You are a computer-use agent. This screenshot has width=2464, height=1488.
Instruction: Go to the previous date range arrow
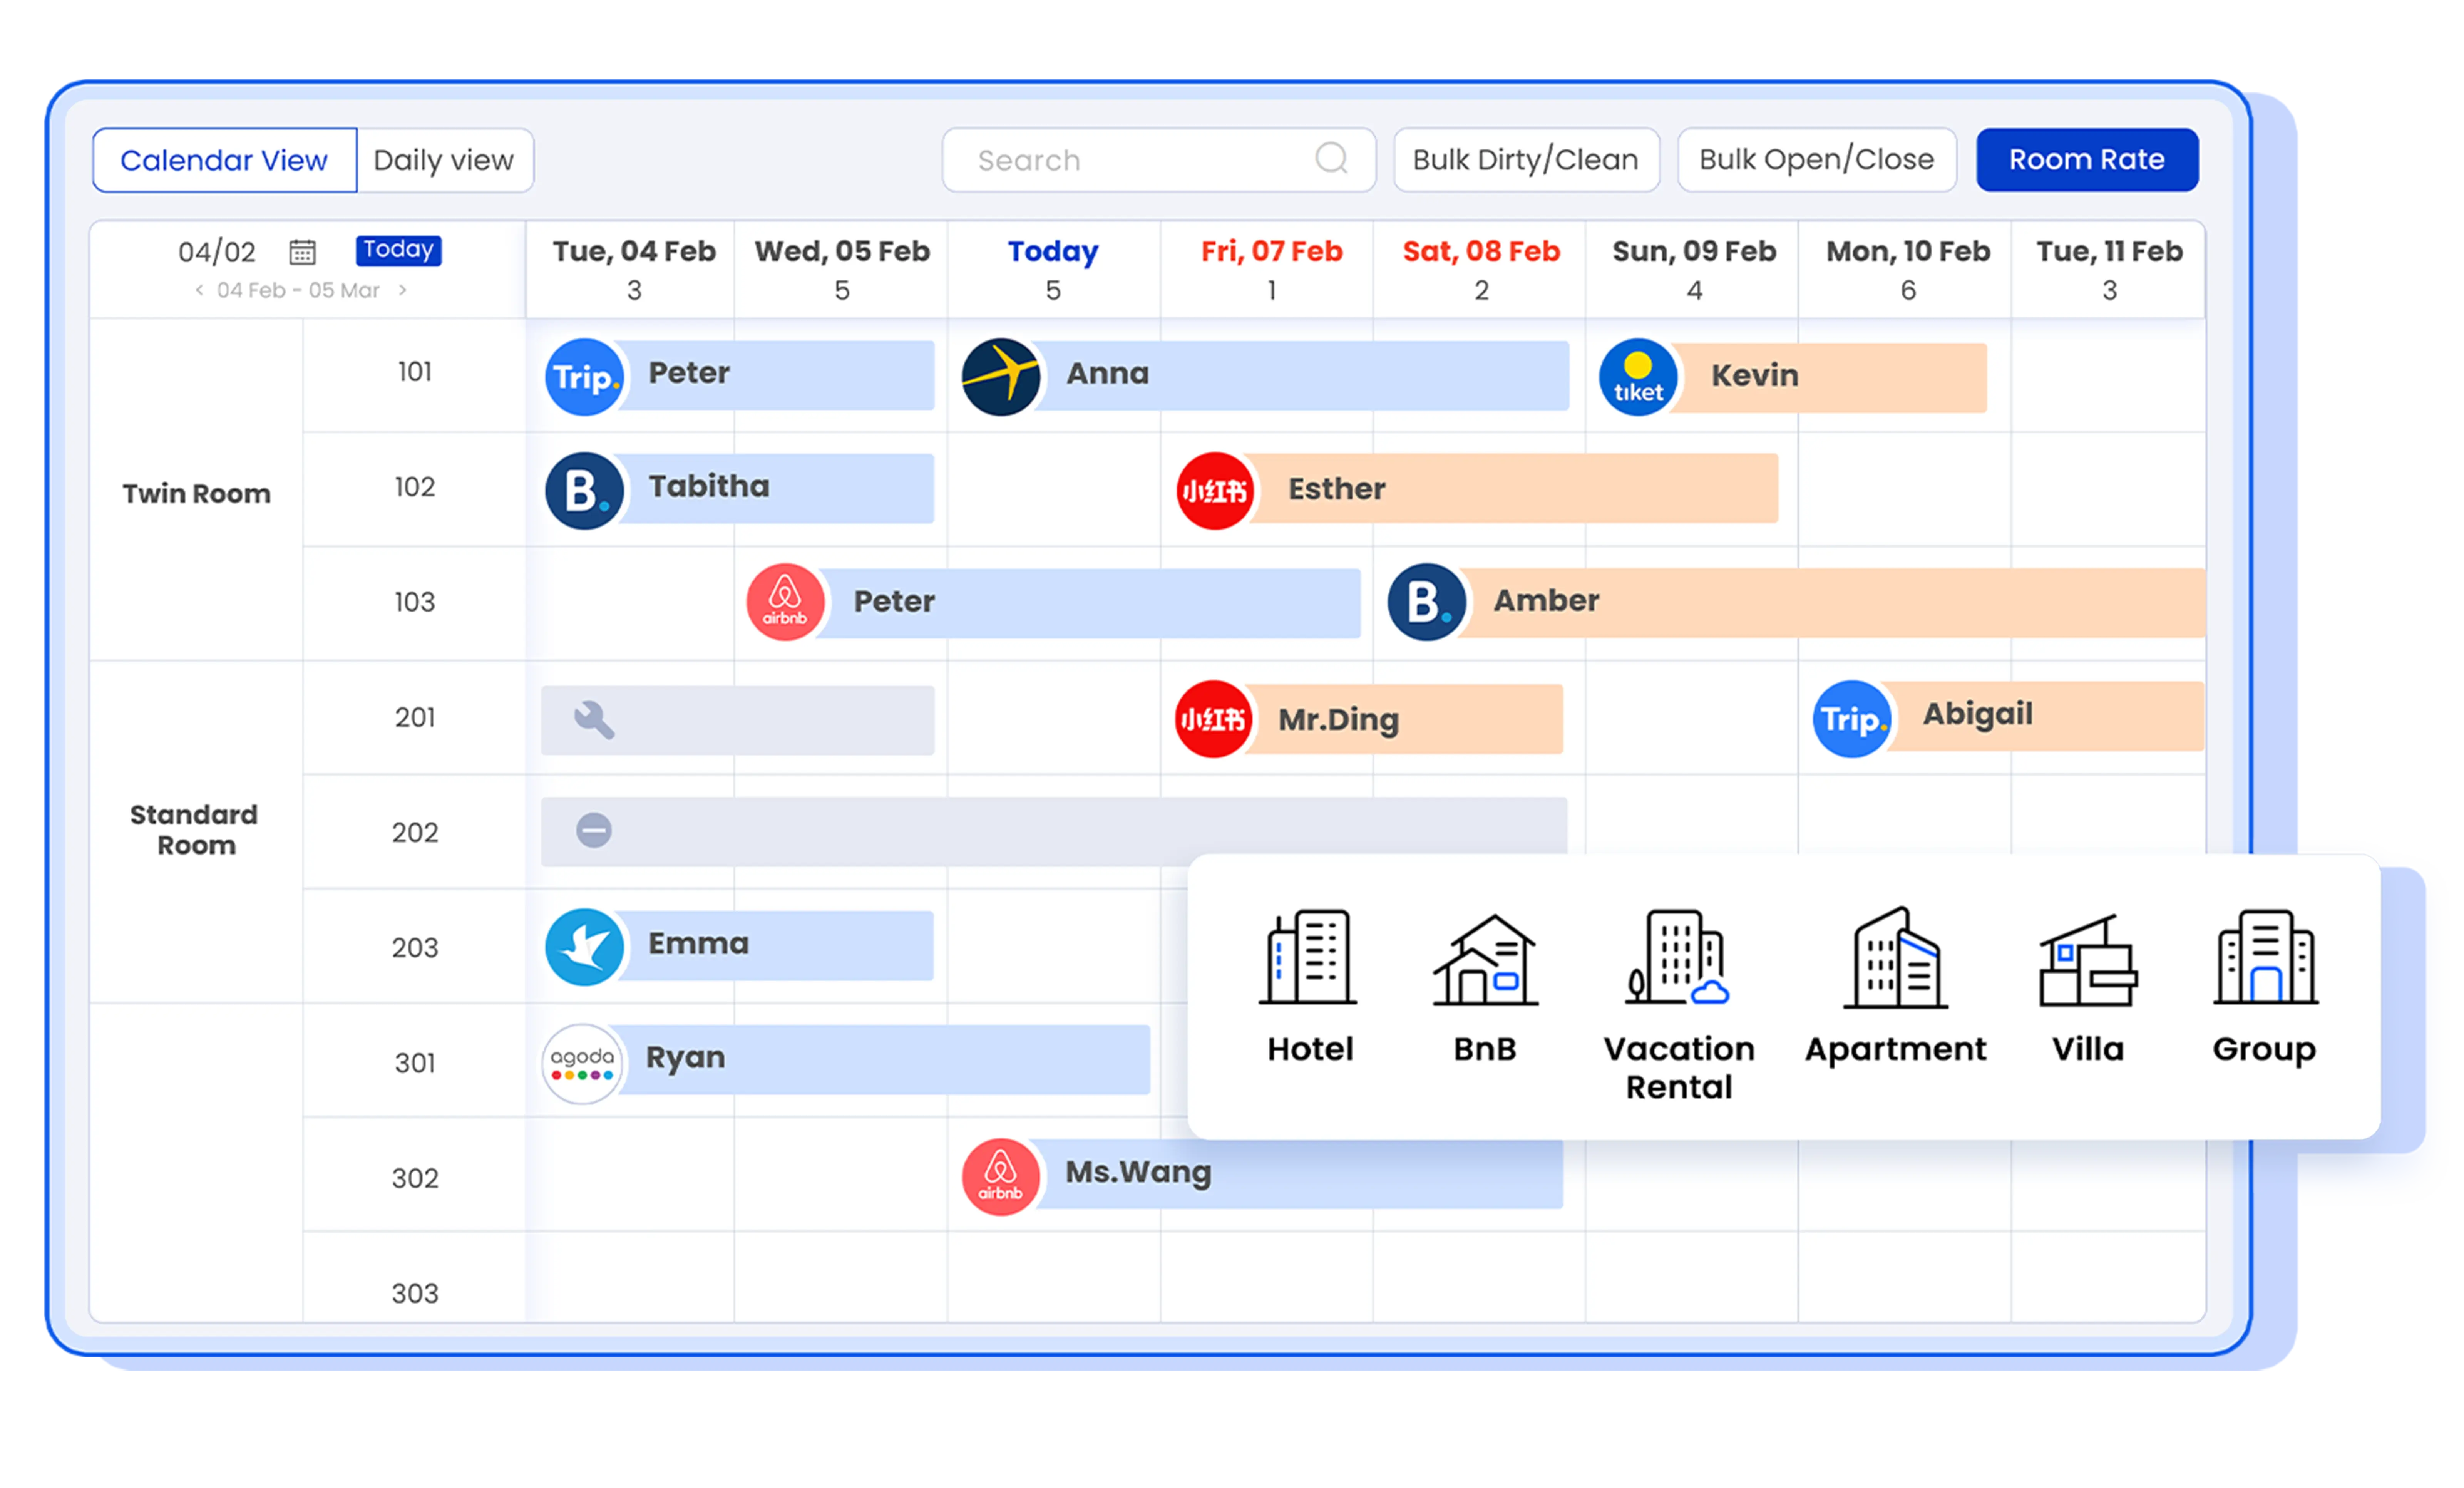tap(199, 290)
